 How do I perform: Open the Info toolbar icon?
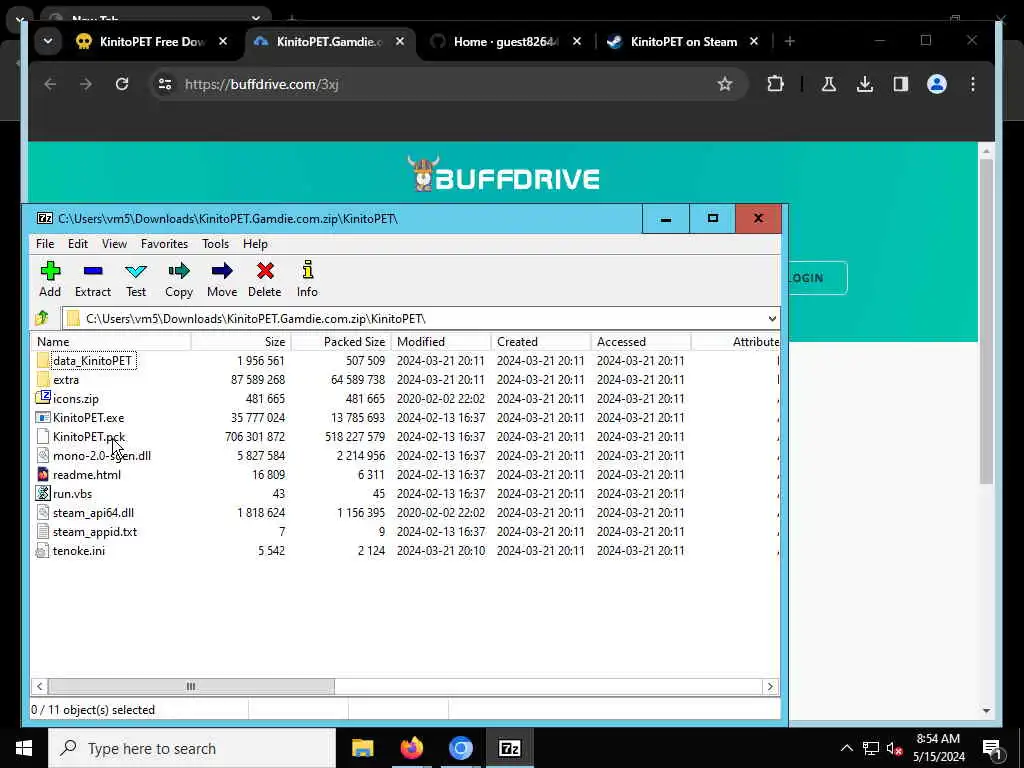(x=307, y=279)
